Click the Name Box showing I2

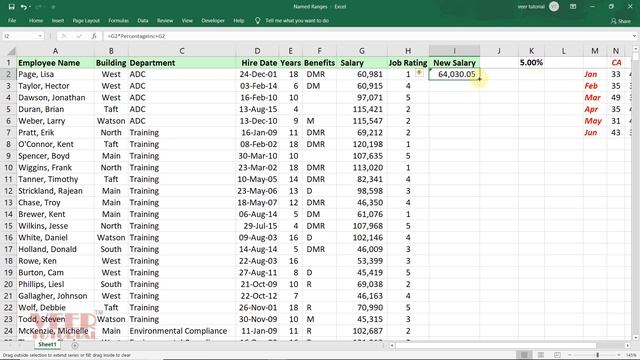[x=20, y=36]
